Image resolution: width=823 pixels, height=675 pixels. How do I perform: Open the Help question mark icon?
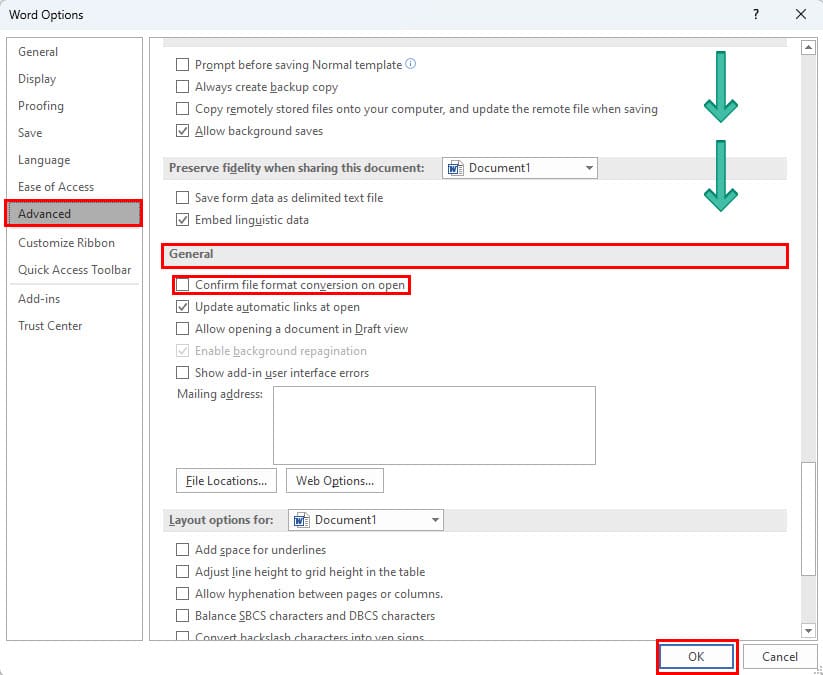tap(756, 14)
